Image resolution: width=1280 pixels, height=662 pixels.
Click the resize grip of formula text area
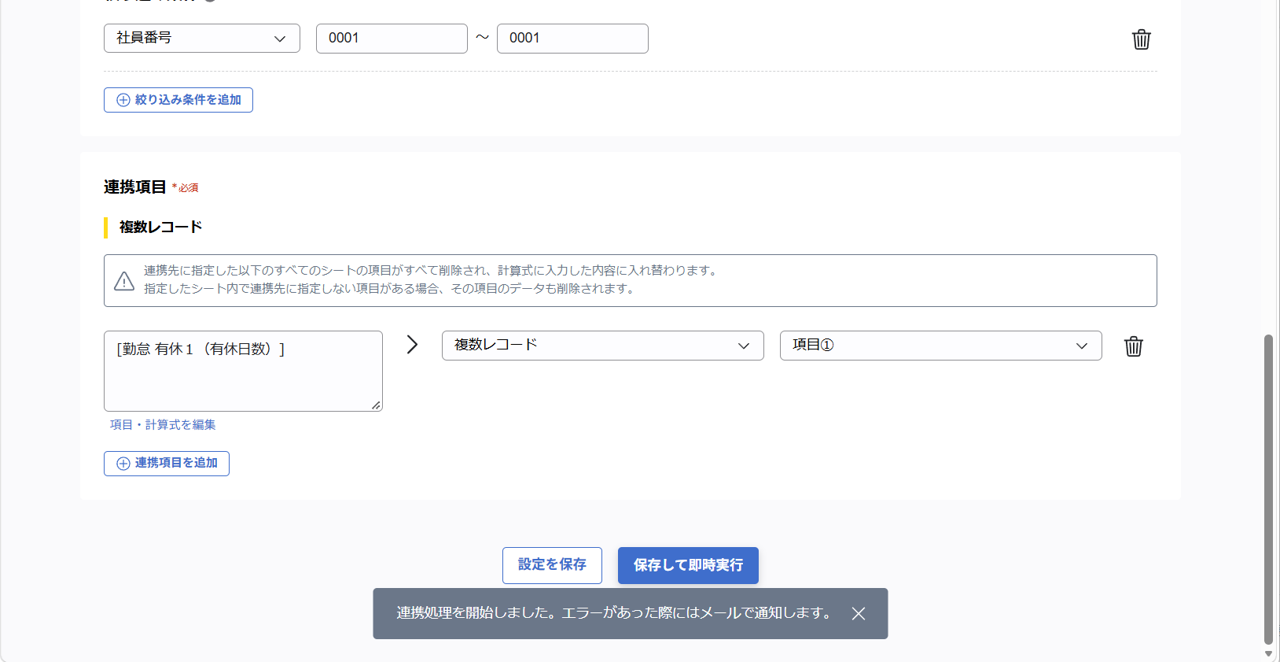376,405
